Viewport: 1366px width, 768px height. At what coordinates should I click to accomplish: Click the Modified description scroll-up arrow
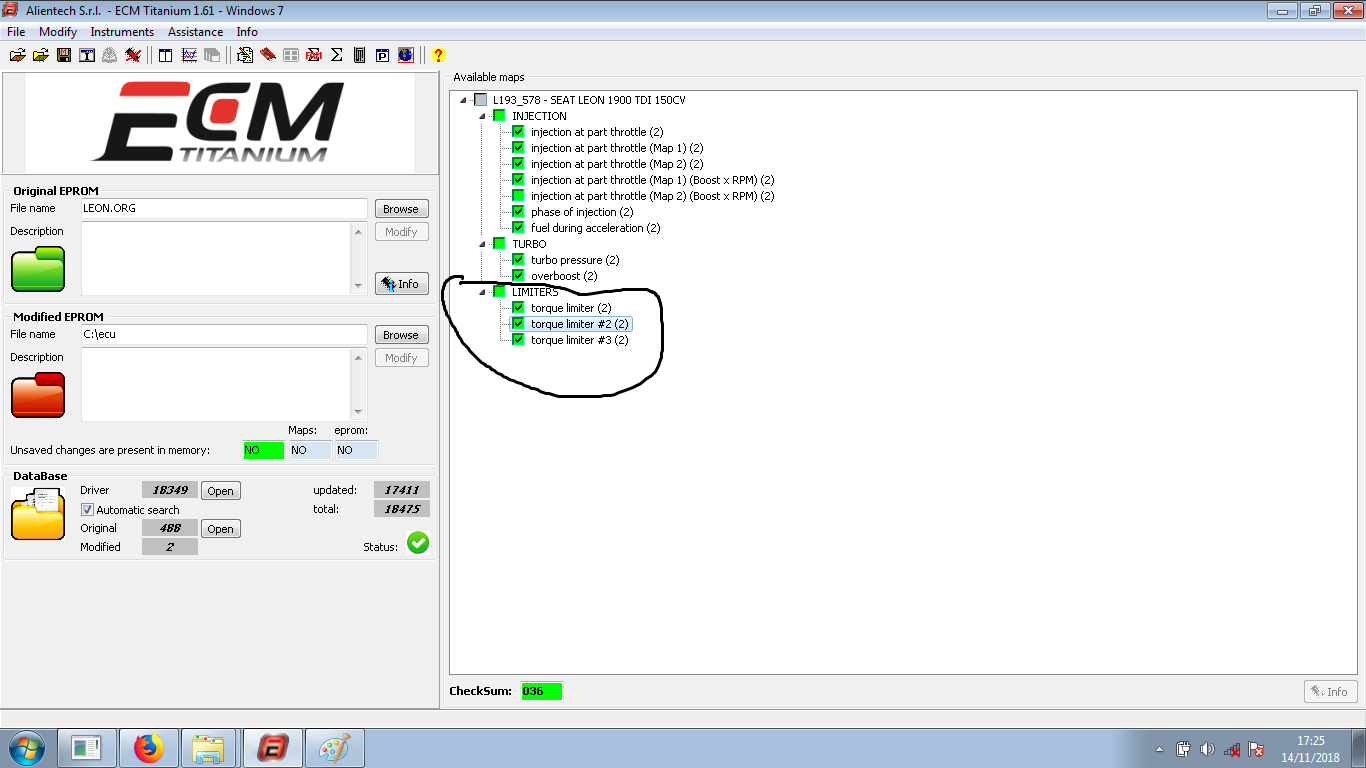point(359,357)
